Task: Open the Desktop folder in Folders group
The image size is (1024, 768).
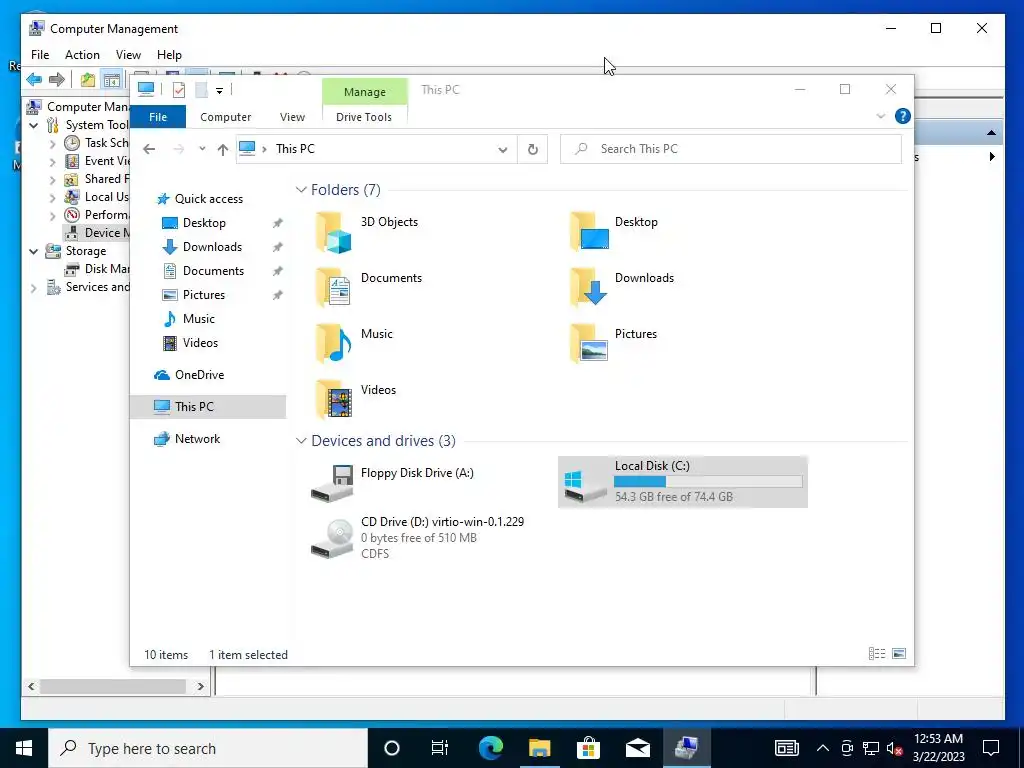Action: [x=614, y=231]
